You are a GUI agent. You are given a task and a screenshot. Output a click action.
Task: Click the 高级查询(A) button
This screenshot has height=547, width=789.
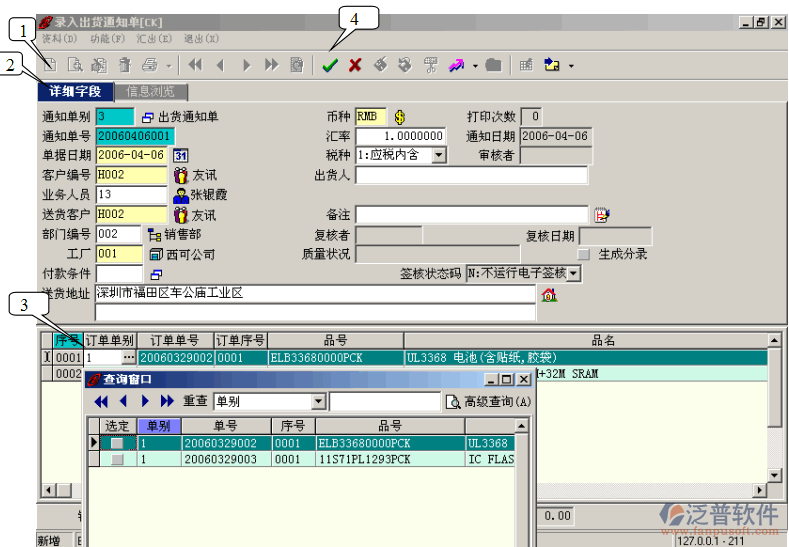[x=489, y=401]
